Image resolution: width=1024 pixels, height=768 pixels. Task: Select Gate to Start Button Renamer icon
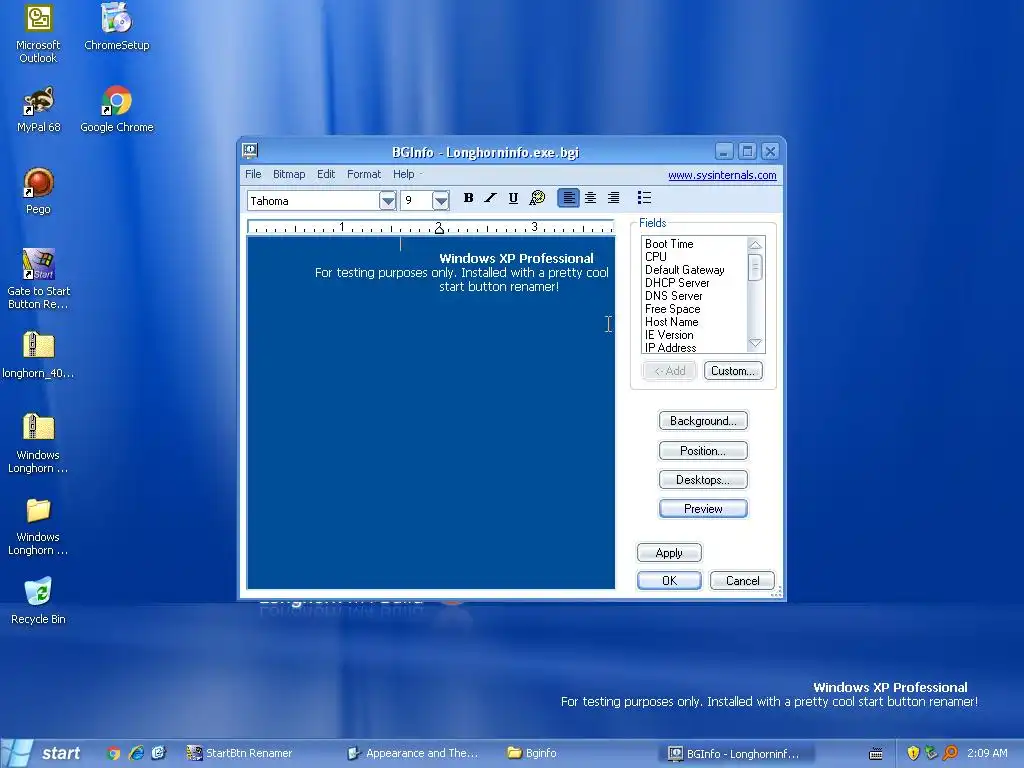click(x=38, y=280)
